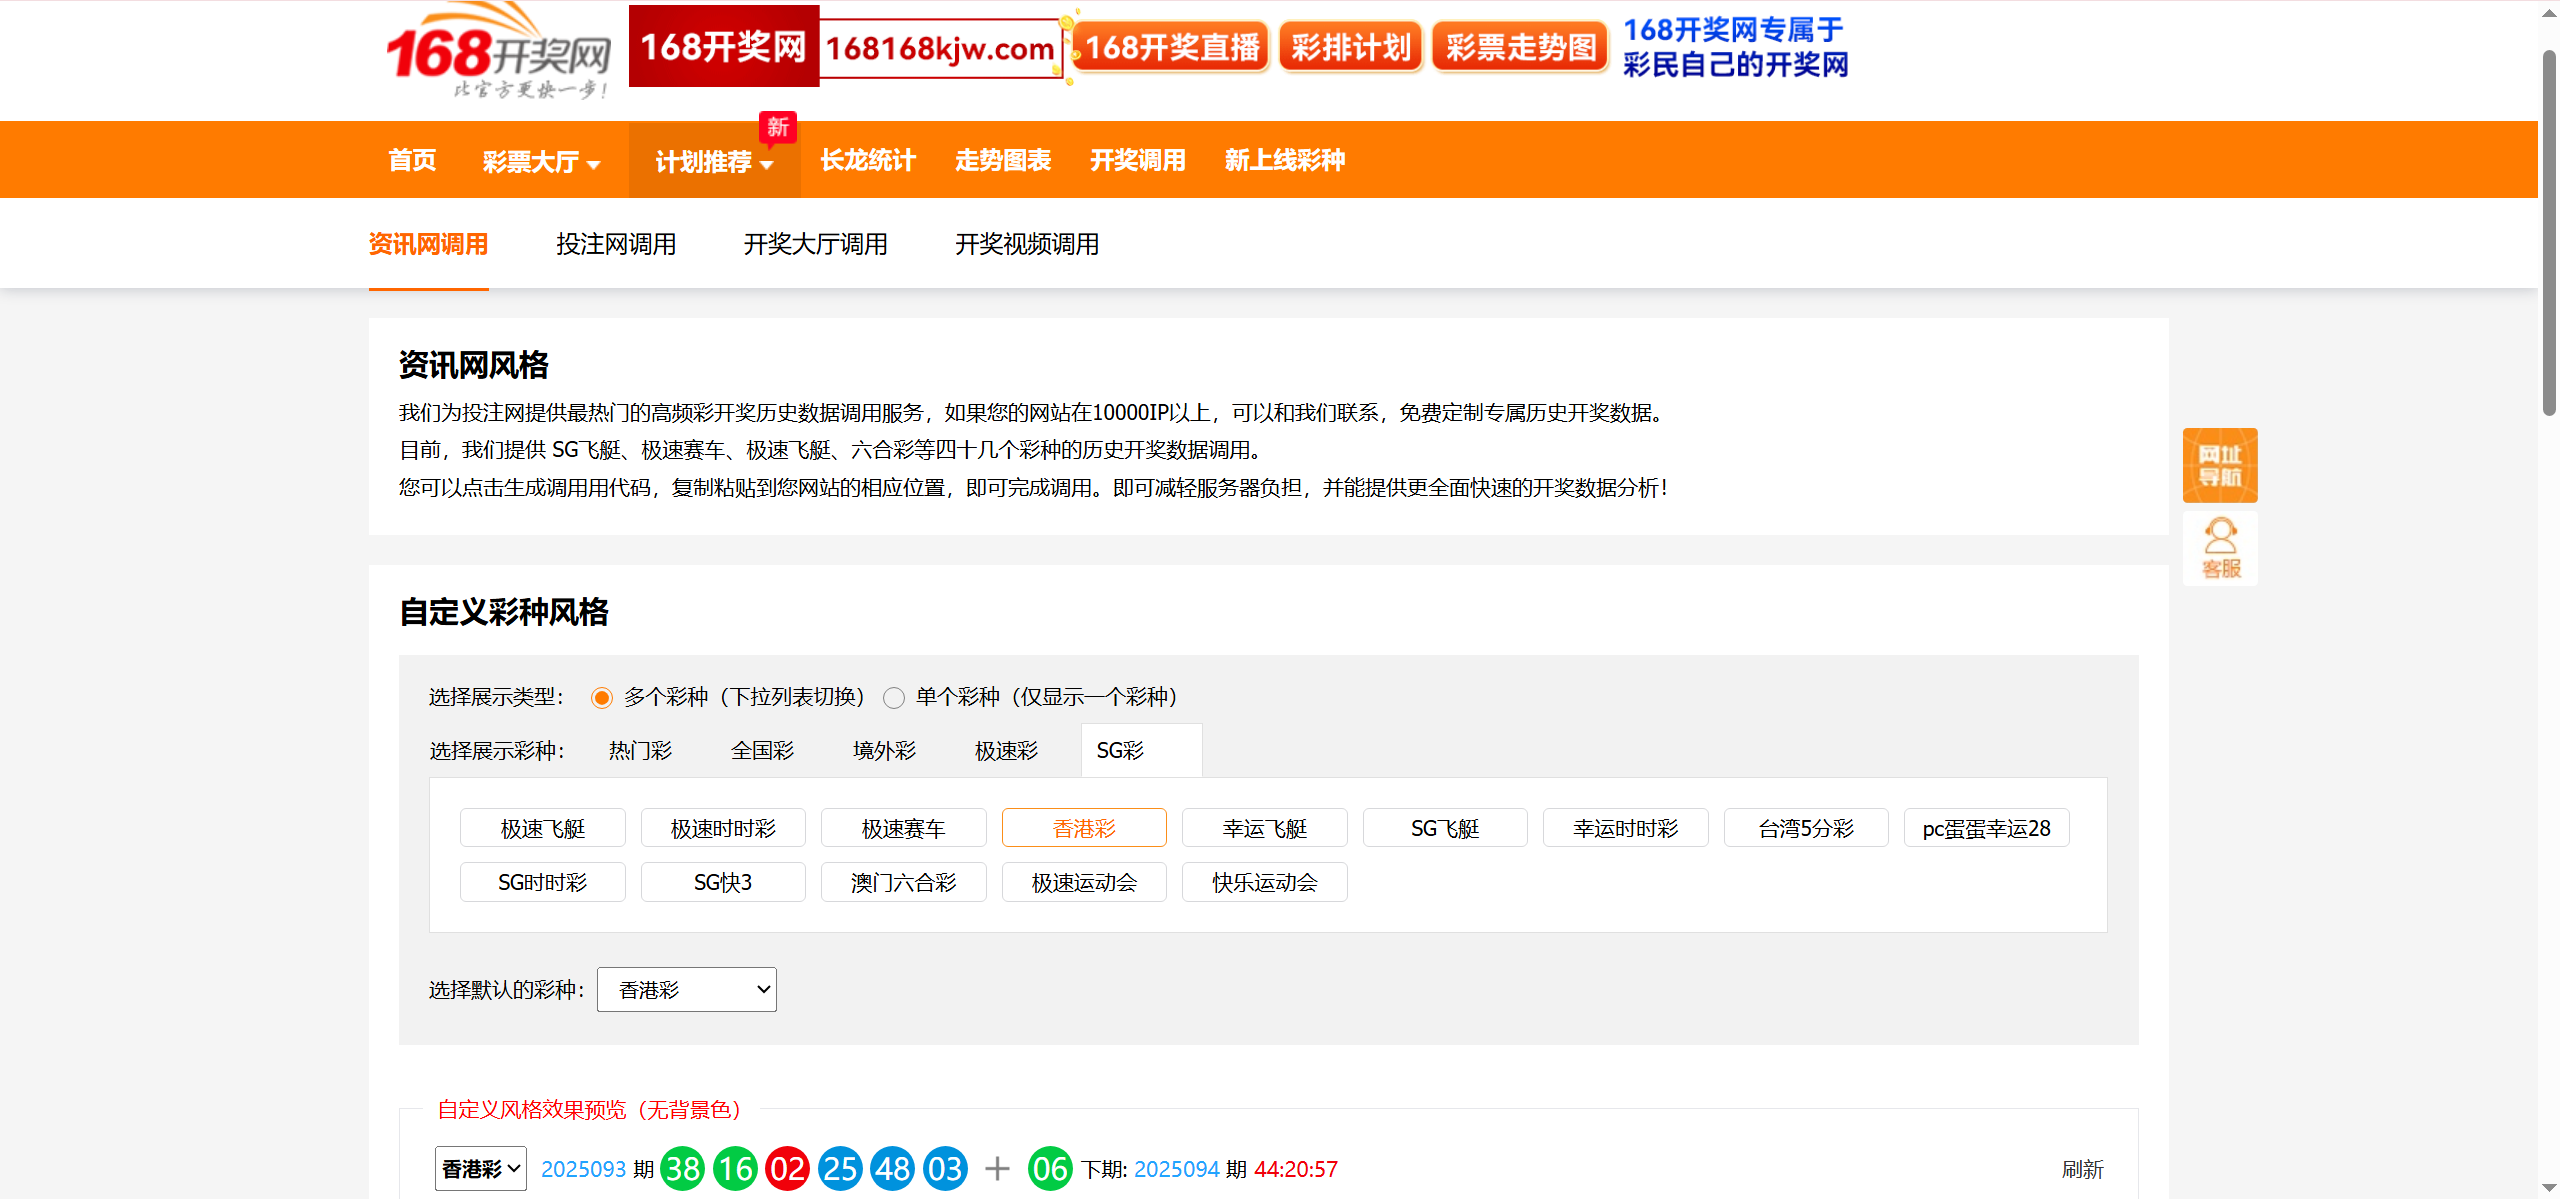Viewport: 2560px width, 1199px height.
Task: Open the 网址导航 sidebar icon
Action: tap(2219, 466)
